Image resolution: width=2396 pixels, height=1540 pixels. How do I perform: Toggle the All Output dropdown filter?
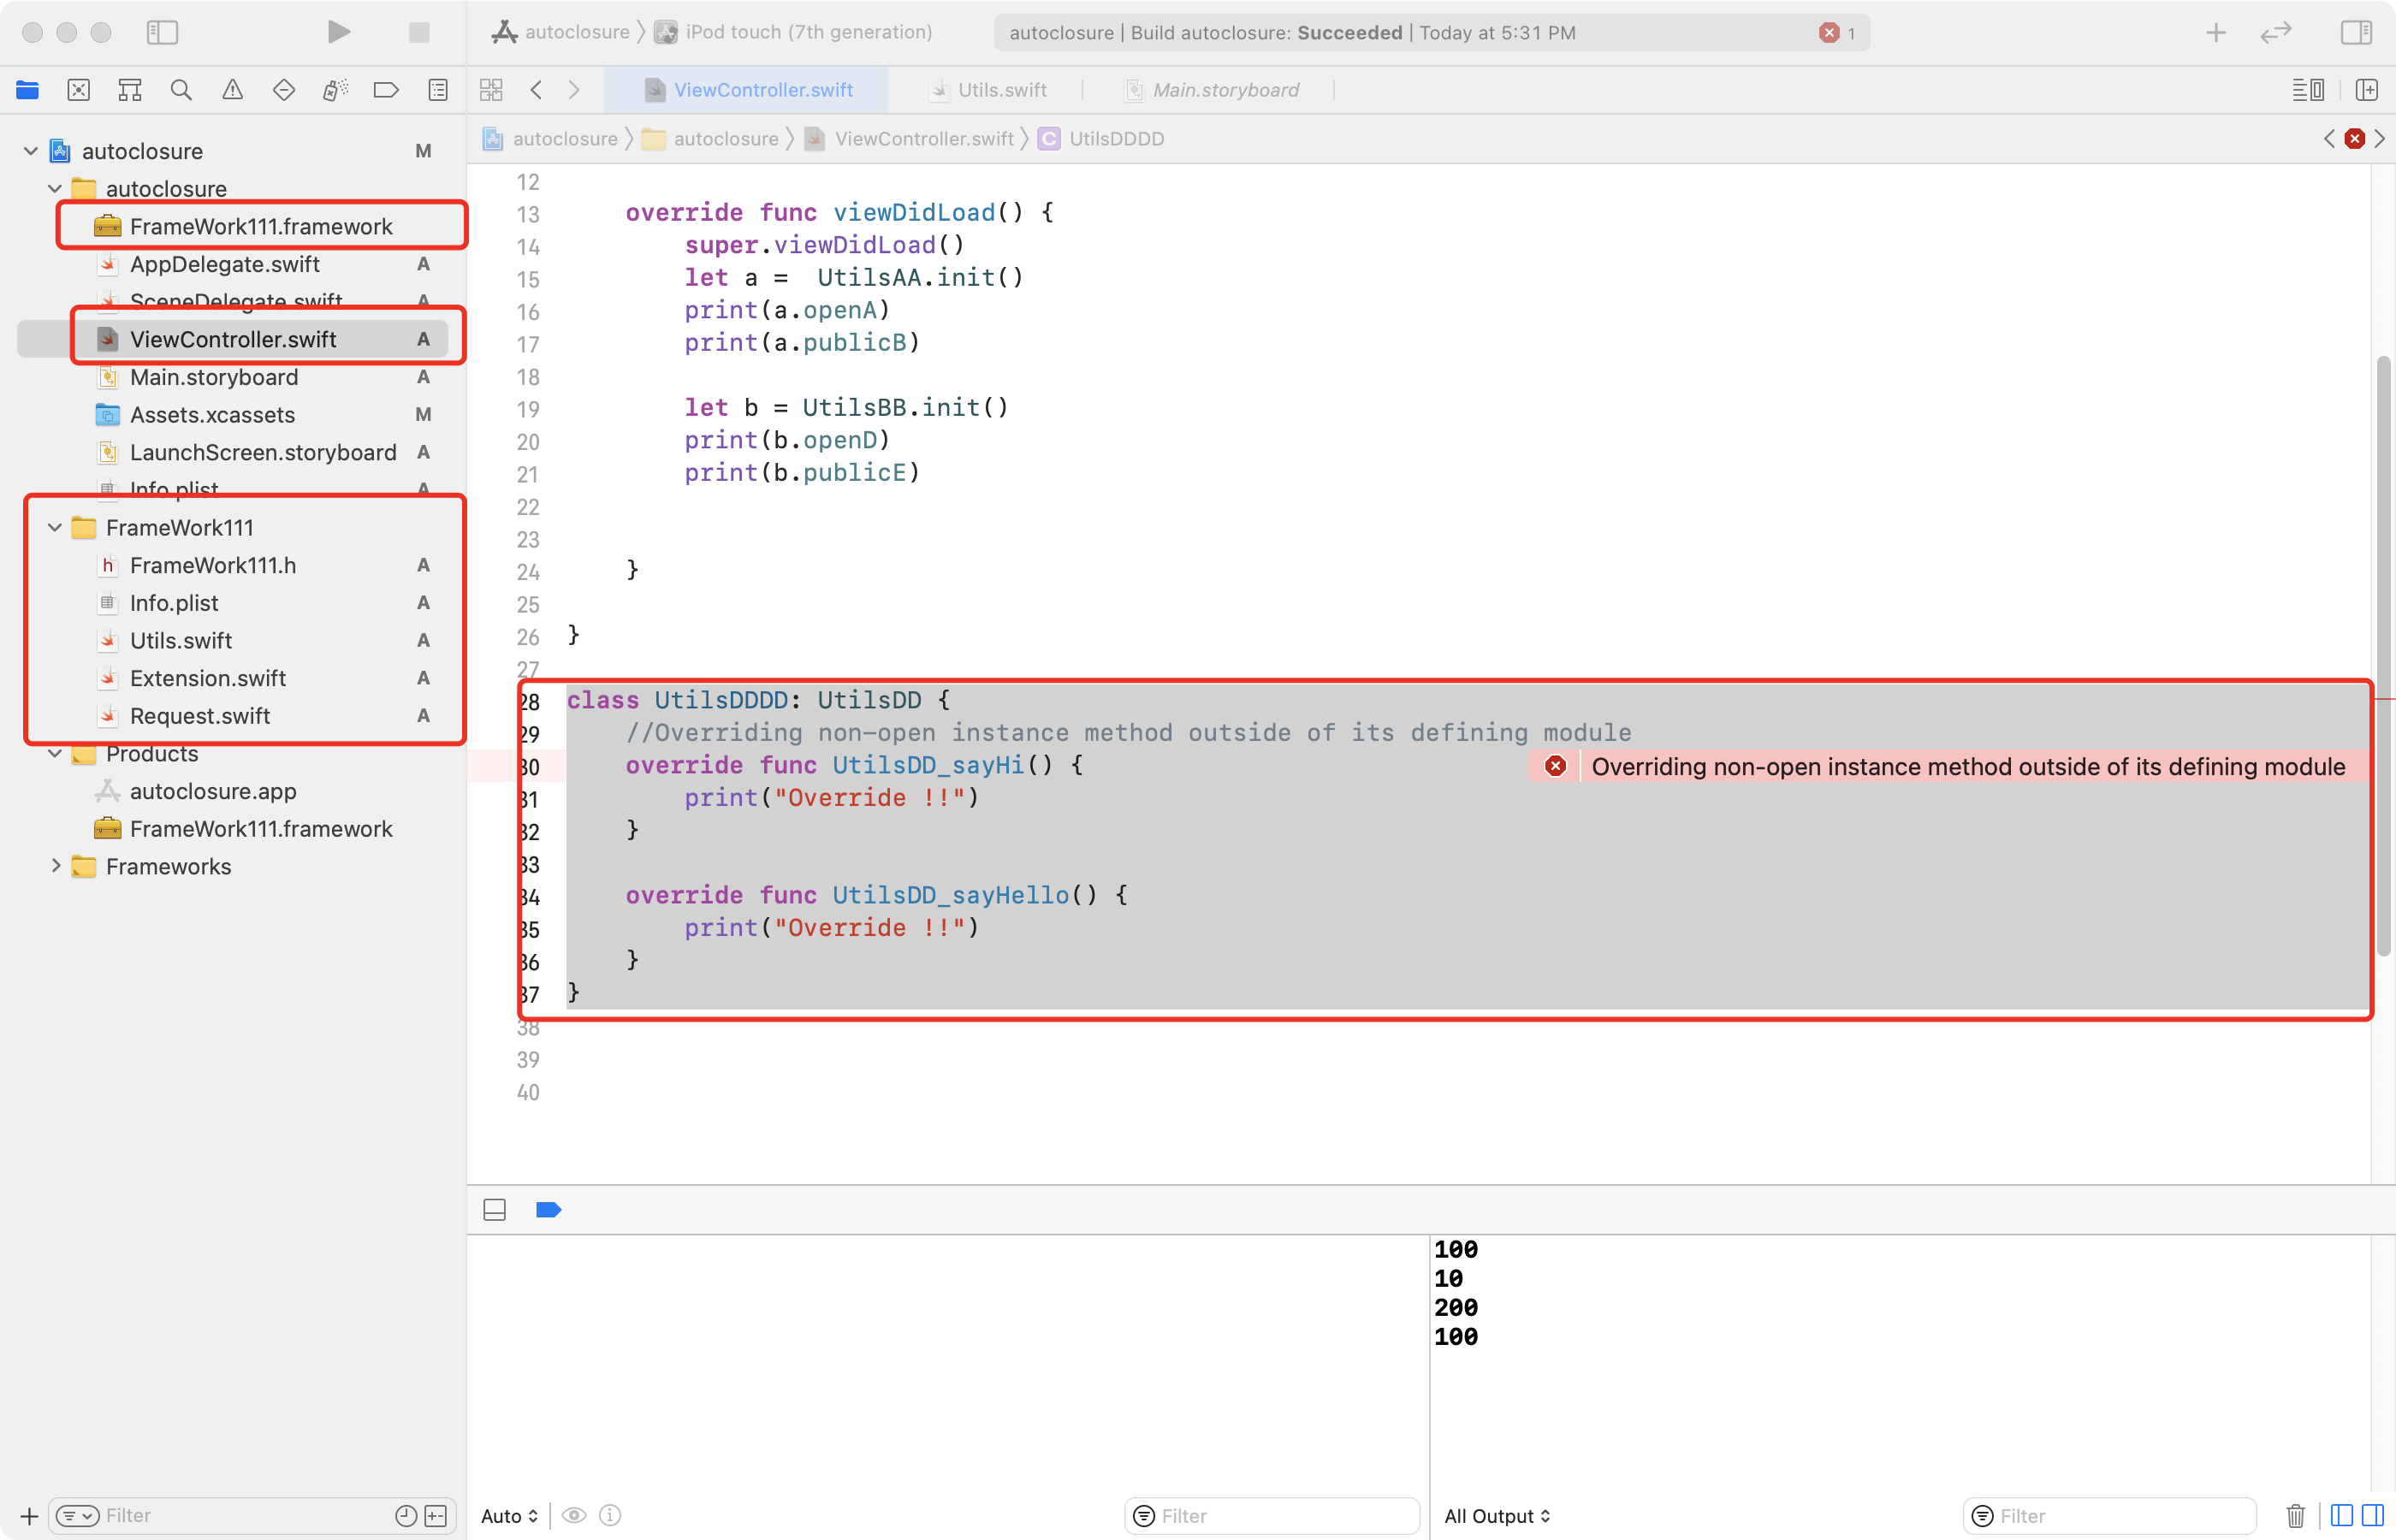pos(1498,1513)
